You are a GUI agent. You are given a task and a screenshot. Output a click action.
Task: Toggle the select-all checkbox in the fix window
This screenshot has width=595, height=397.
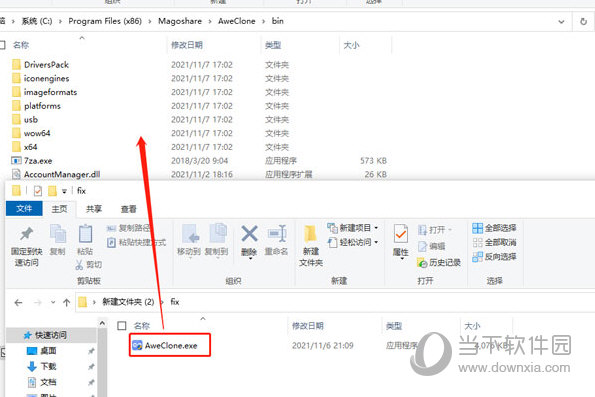tap(121, 326)
